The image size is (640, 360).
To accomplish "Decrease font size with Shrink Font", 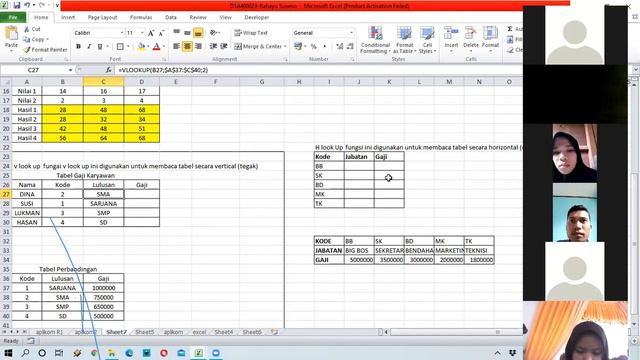I will tap(161, 33).
